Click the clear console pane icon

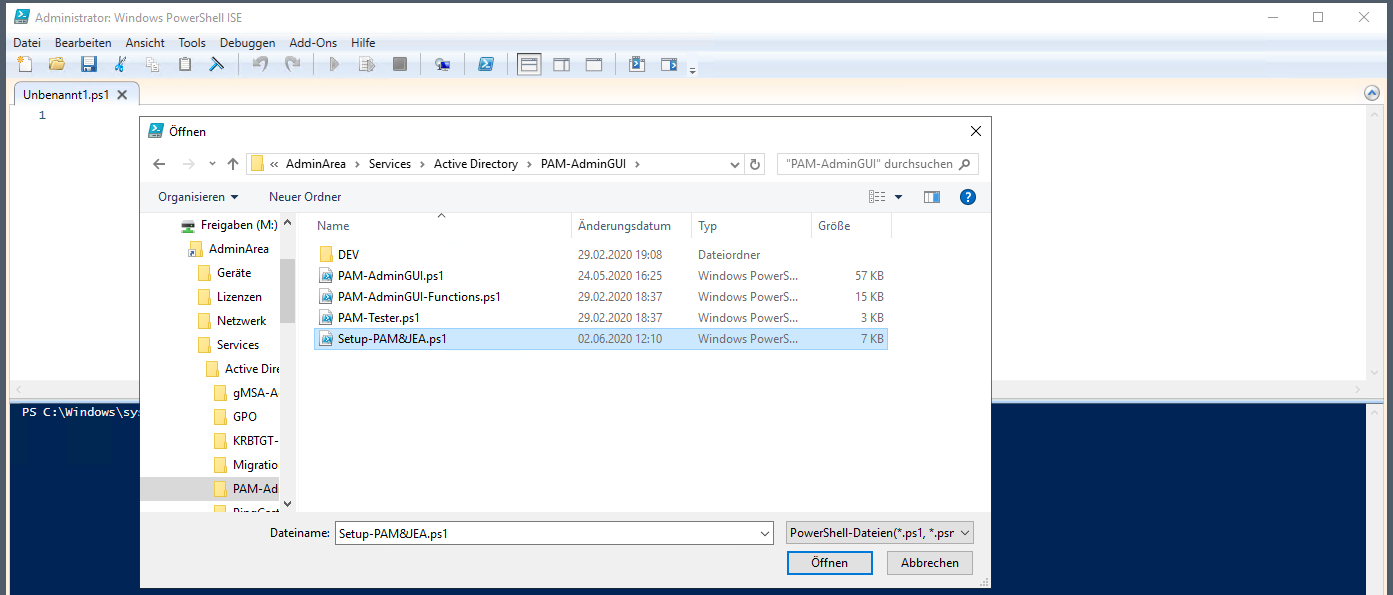pos(216,65)
